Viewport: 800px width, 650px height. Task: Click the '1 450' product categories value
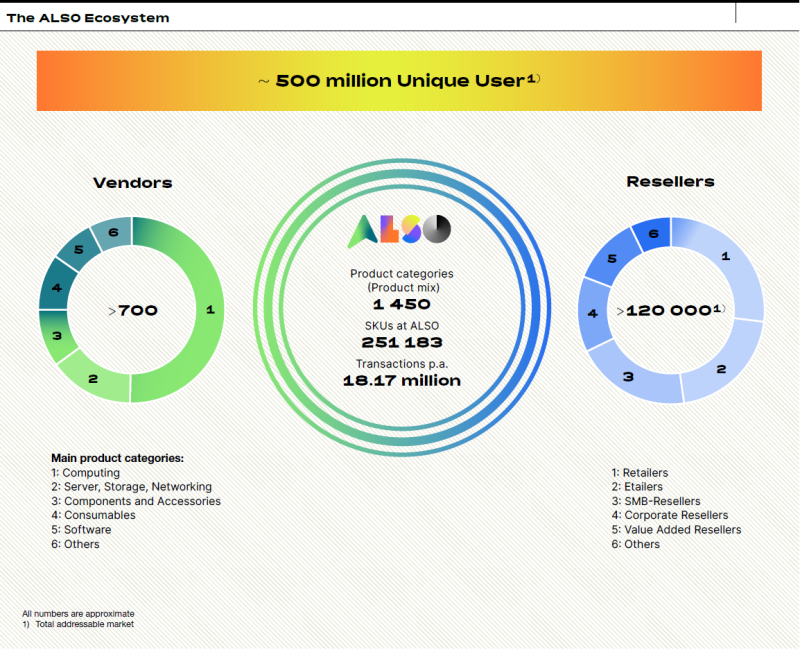pos(402,304)
